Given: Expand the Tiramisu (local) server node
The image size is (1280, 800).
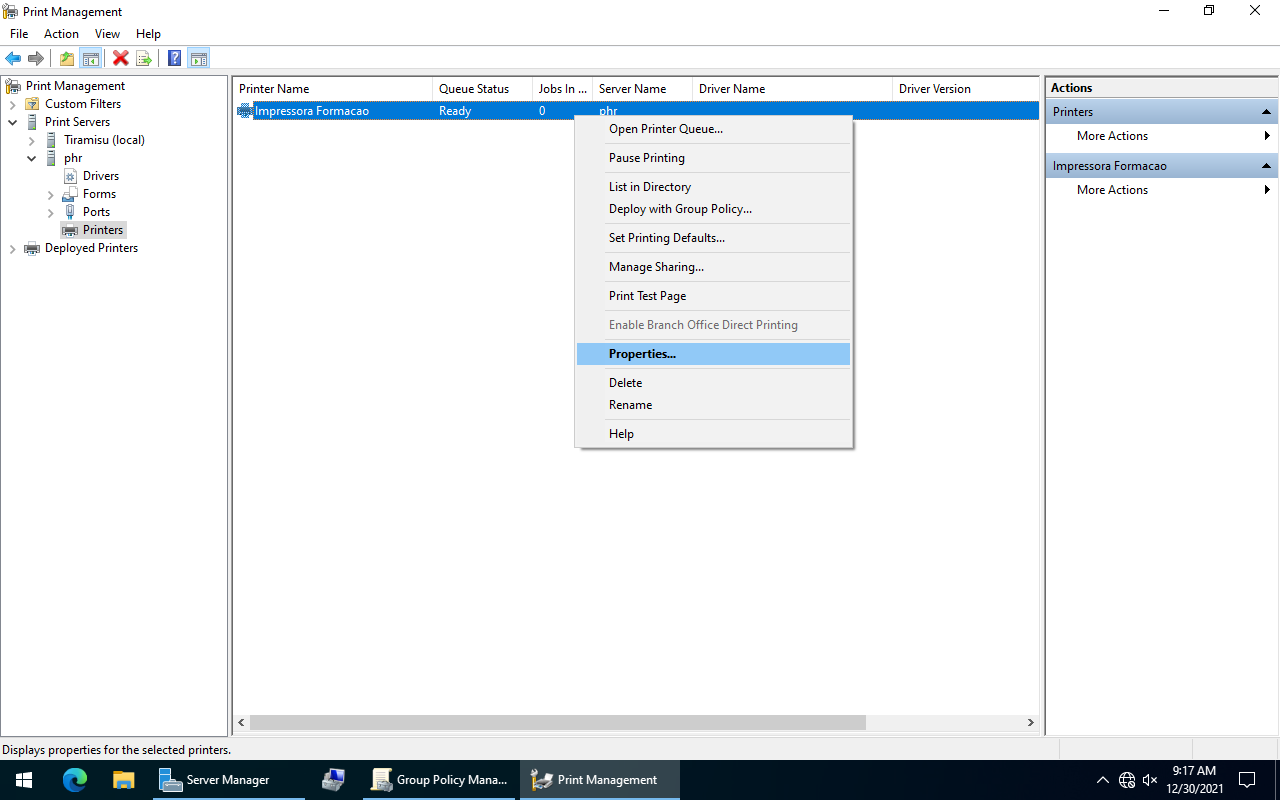Looking at the screenshot, I should (31, 139).
